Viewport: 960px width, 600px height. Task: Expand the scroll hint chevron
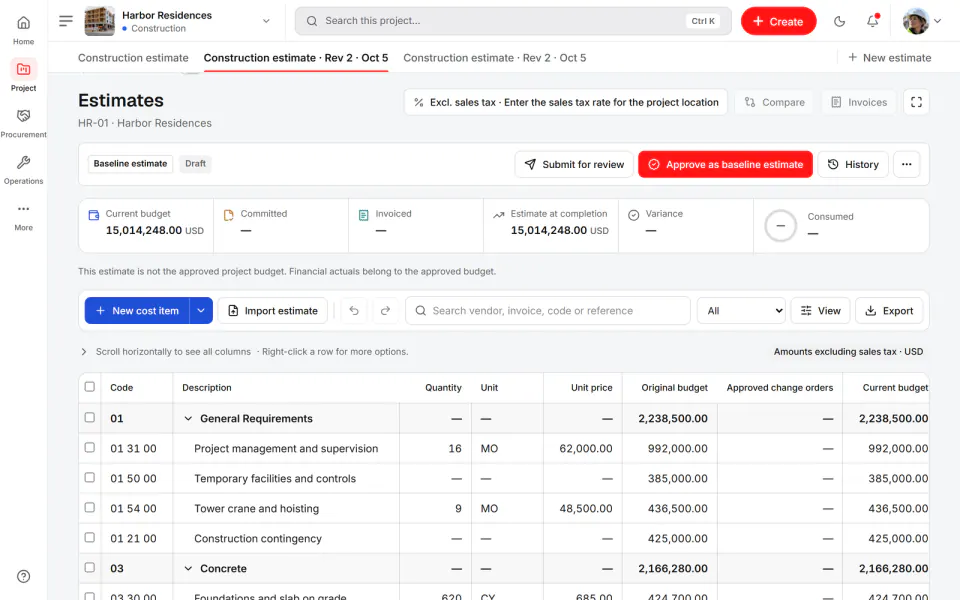(x=84, y=351)
